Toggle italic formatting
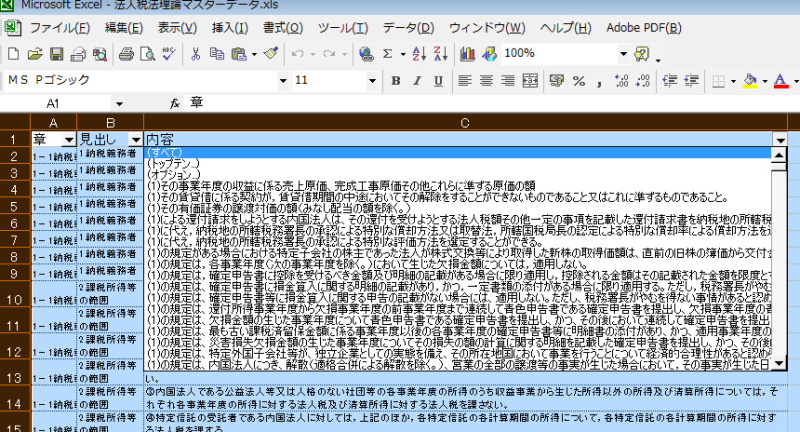This screenshot has height=432, width=800. tap(417, 81)
